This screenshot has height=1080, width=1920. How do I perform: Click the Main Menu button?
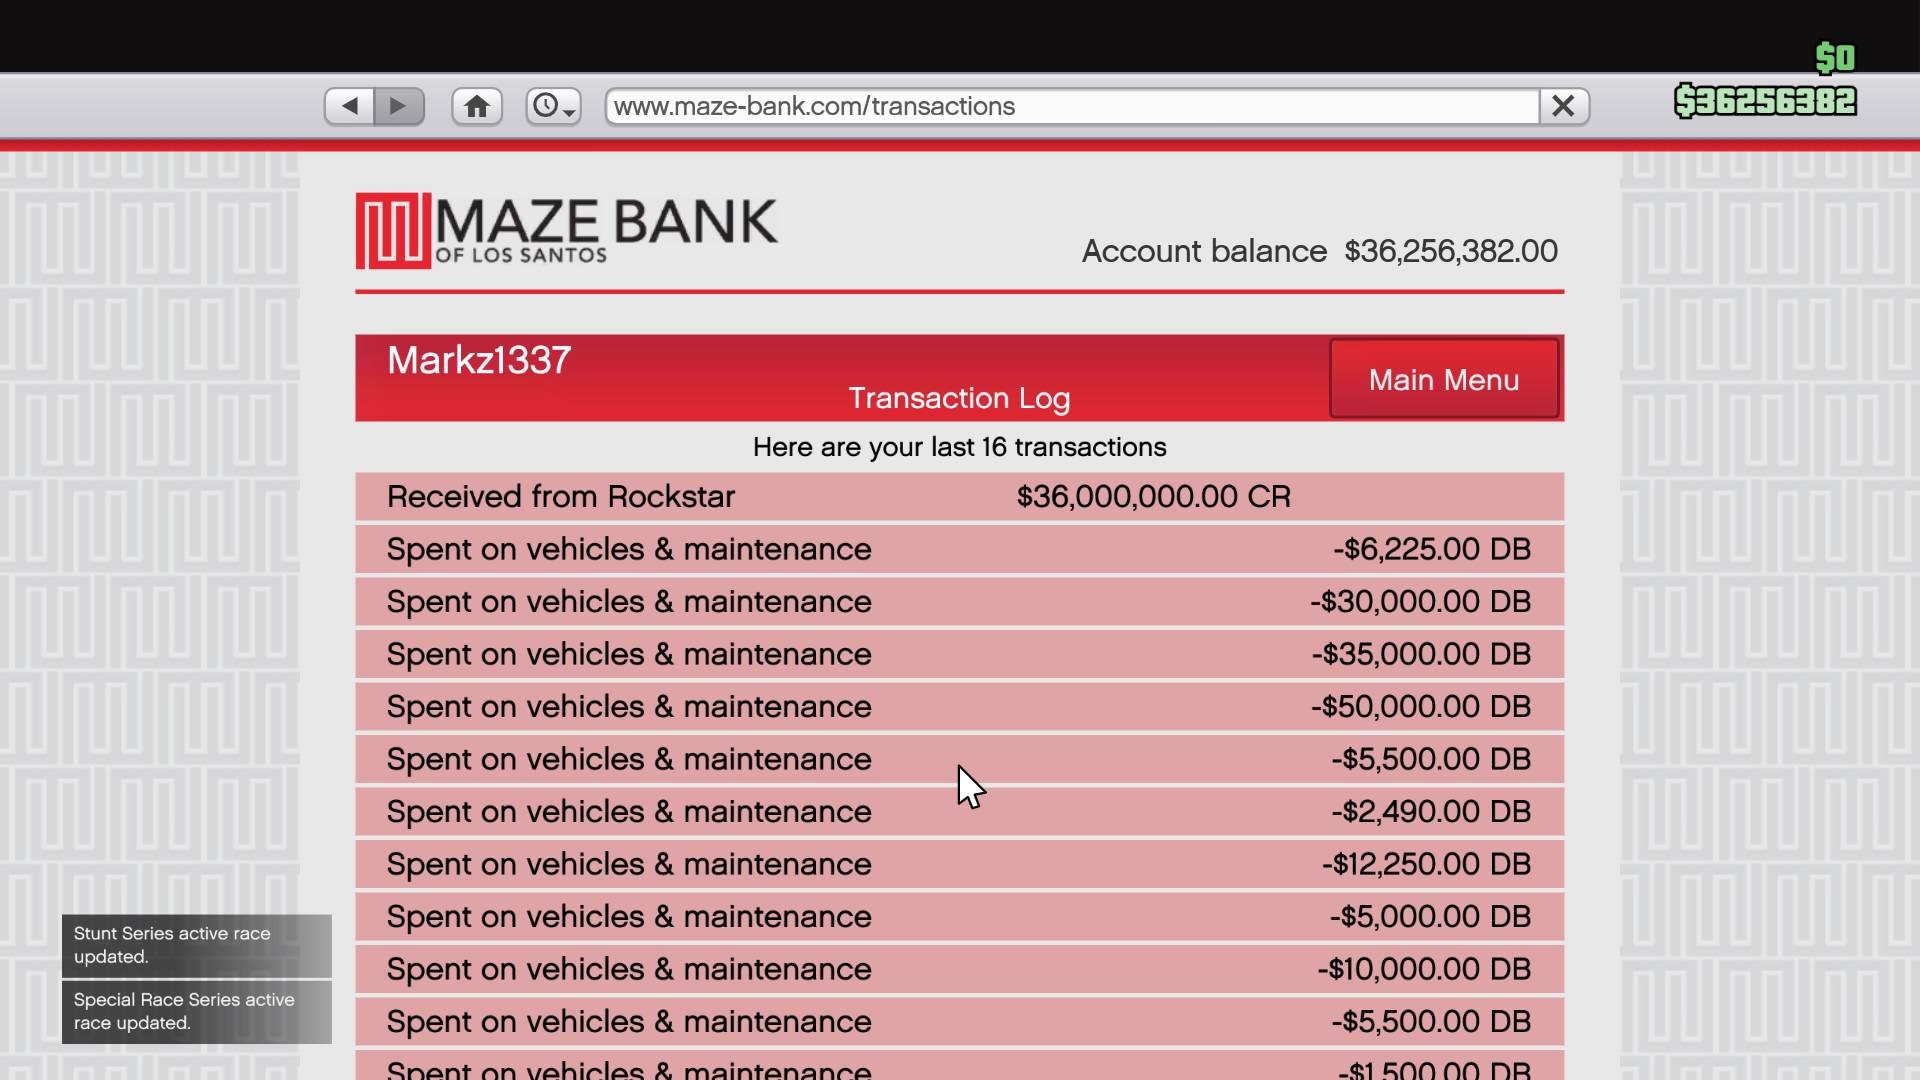coord(1443,378)
